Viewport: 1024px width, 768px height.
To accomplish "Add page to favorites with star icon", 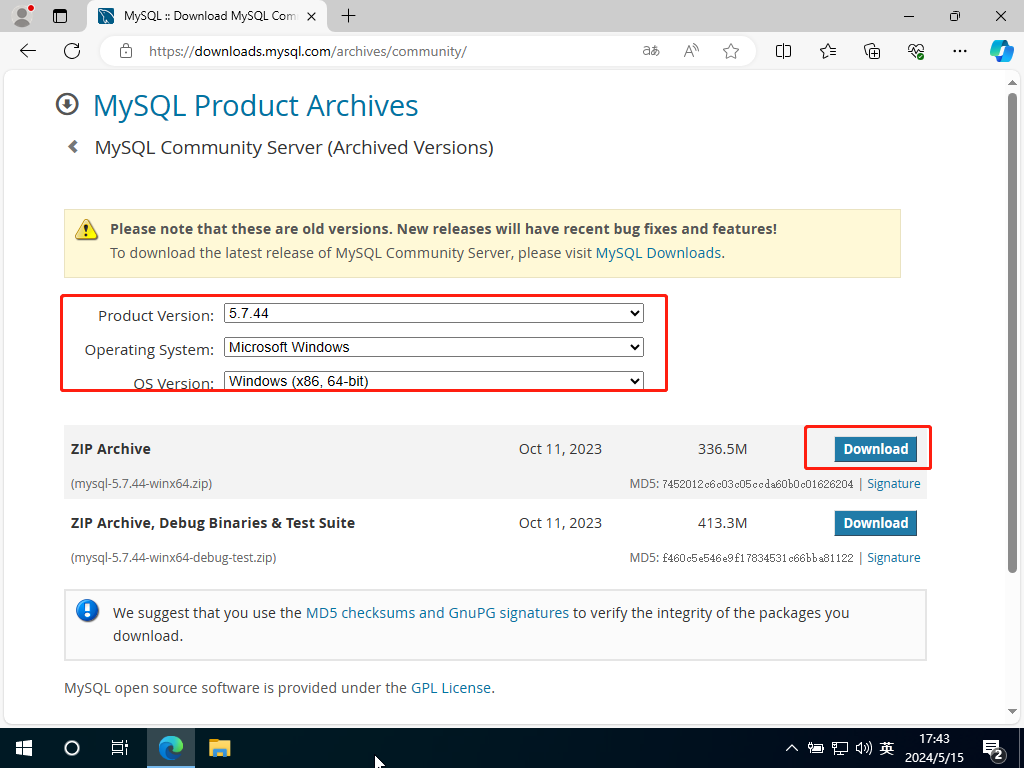I will (x=731, y=51).
